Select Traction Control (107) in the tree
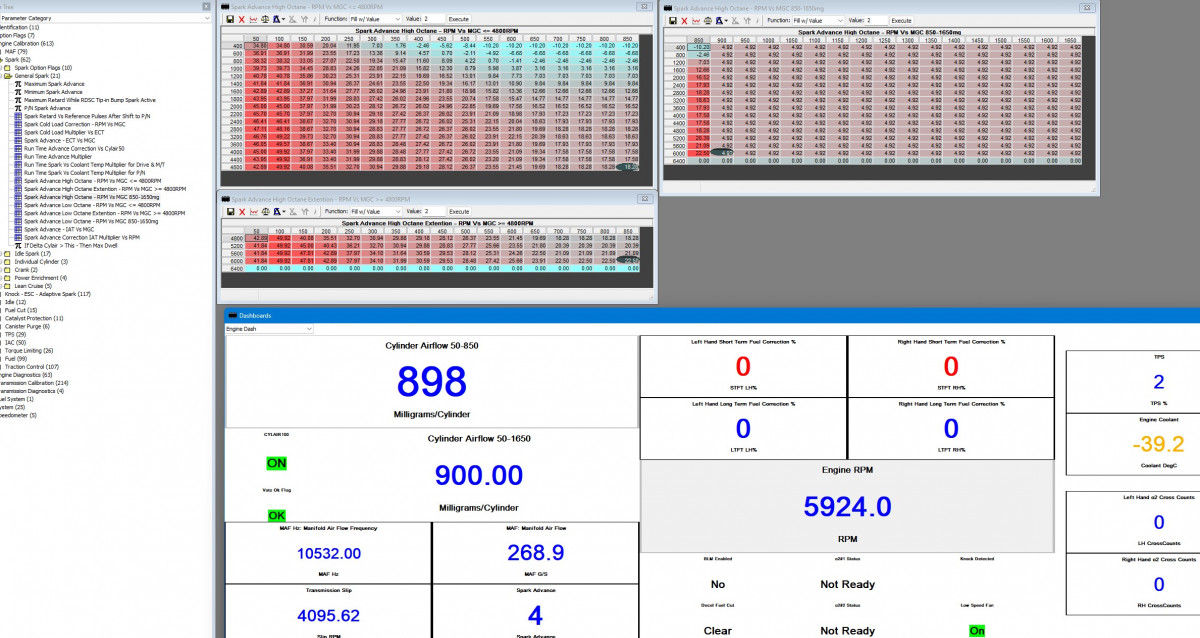Viewport: 1200px width, 638px height. point(33,366)
